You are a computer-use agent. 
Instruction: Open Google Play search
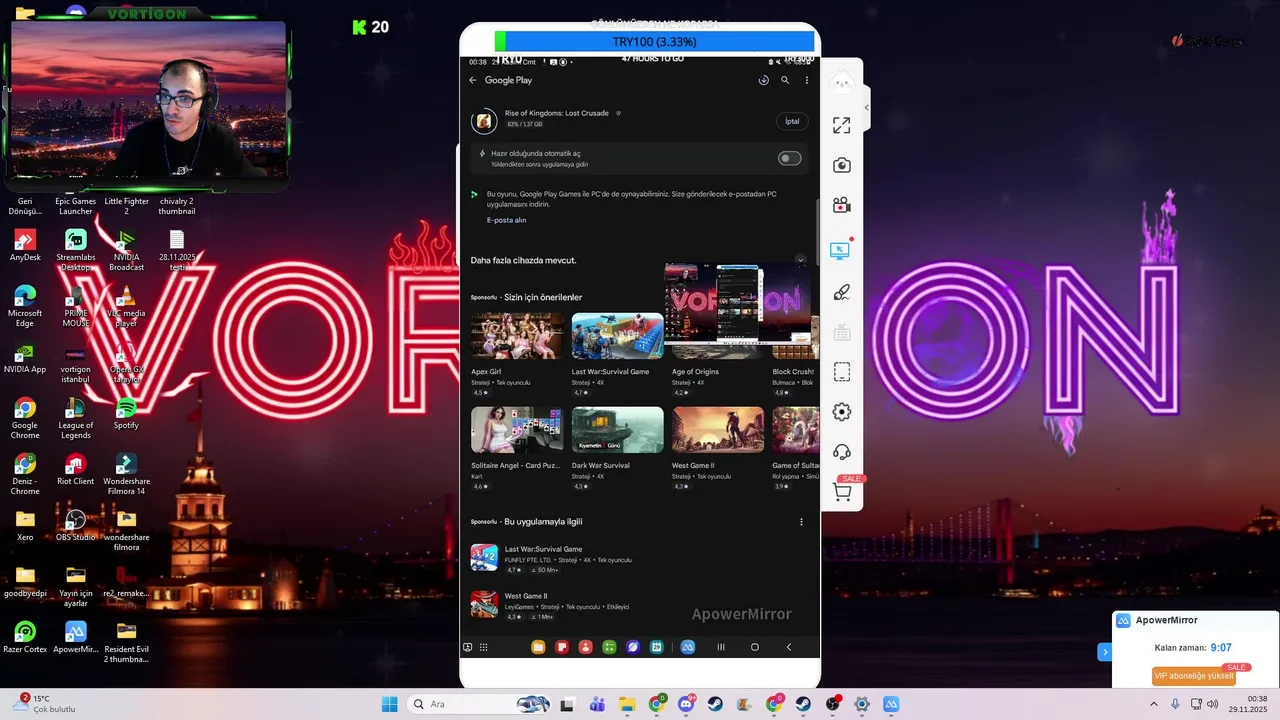[785, 80]
